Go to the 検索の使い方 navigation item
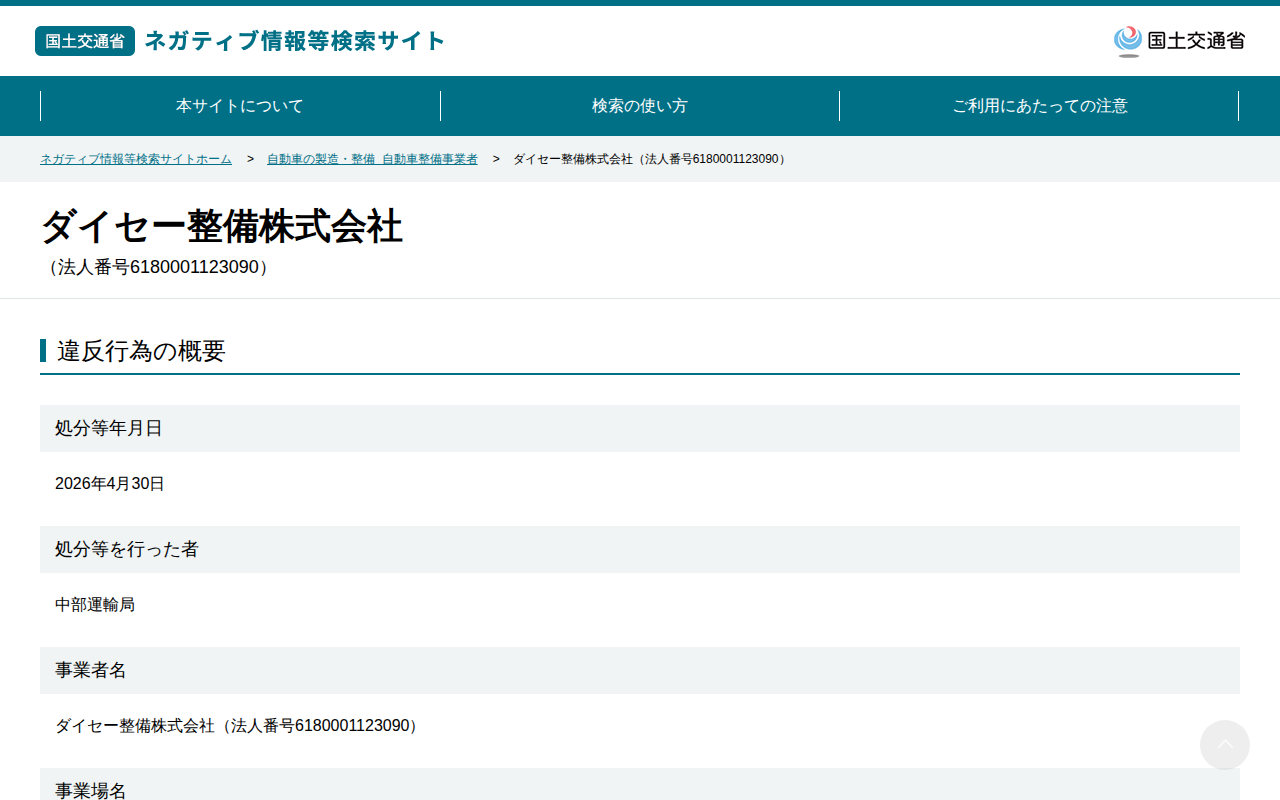1280x800 pixels. (x=640, y=106)
